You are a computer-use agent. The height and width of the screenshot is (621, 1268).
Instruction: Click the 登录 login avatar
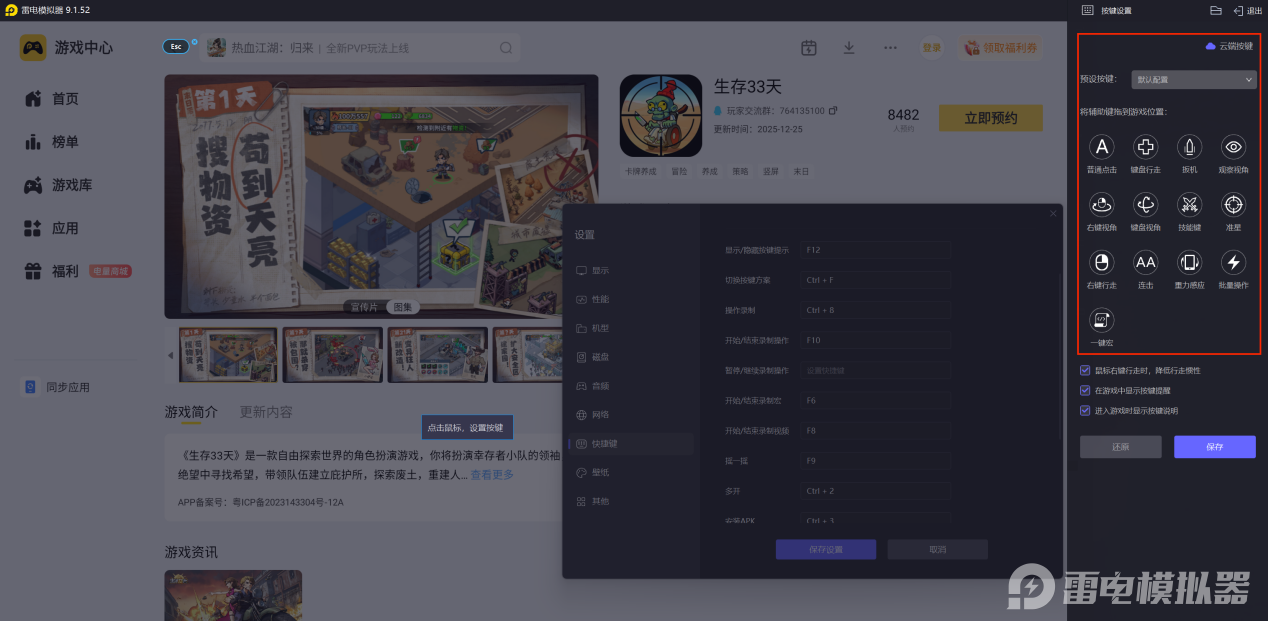click(932, 47)
